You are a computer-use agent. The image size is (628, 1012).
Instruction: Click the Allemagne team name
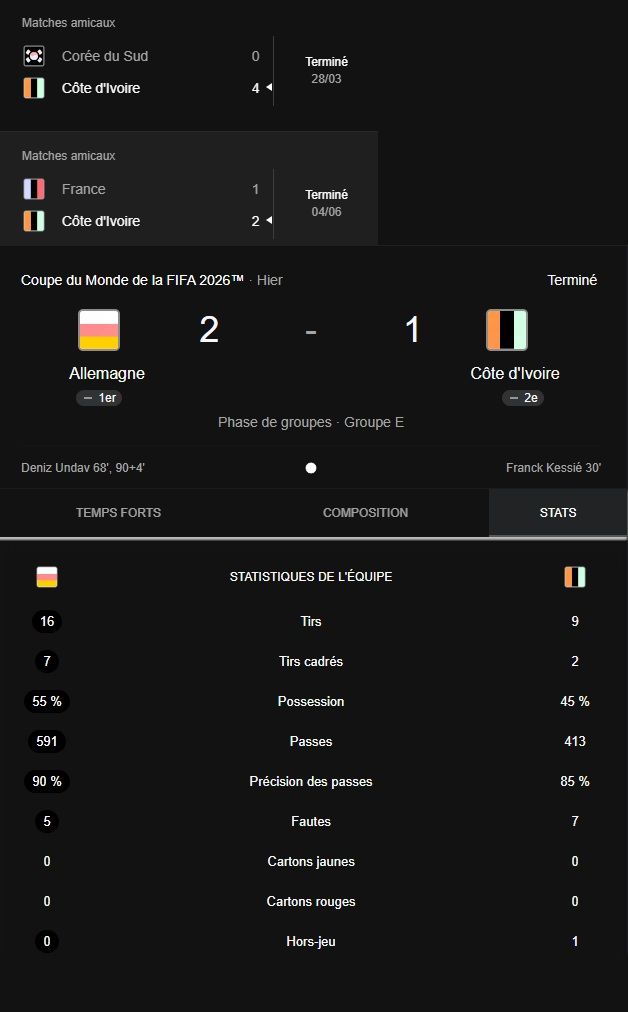coord(107,373)
